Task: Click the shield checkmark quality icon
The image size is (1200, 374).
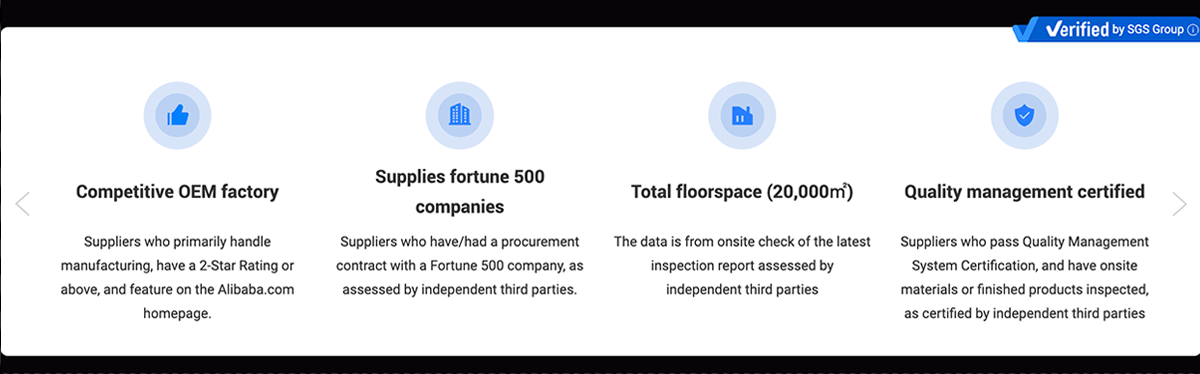Action: pos(1024,116)
